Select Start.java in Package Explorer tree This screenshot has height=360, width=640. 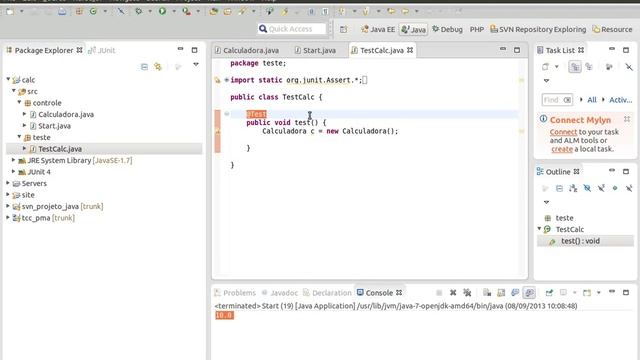coord(54,126)
